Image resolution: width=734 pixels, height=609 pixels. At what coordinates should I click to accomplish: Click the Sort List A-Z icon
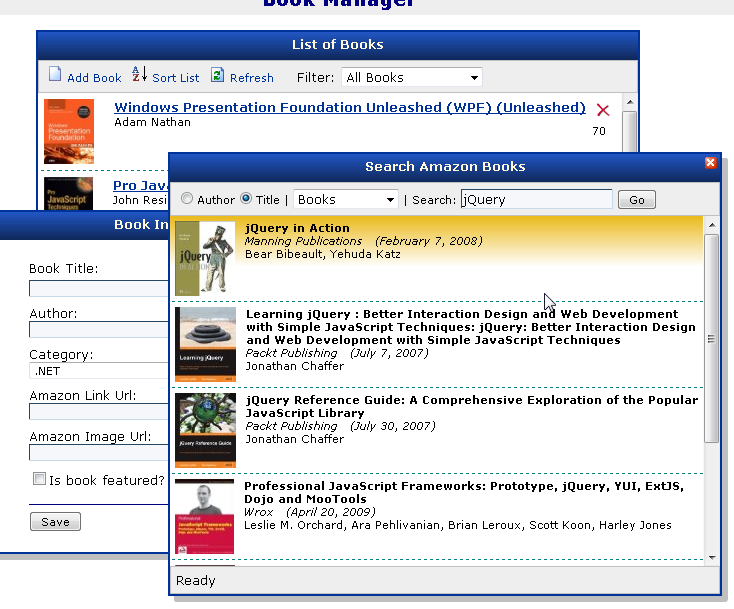point(139,75)
